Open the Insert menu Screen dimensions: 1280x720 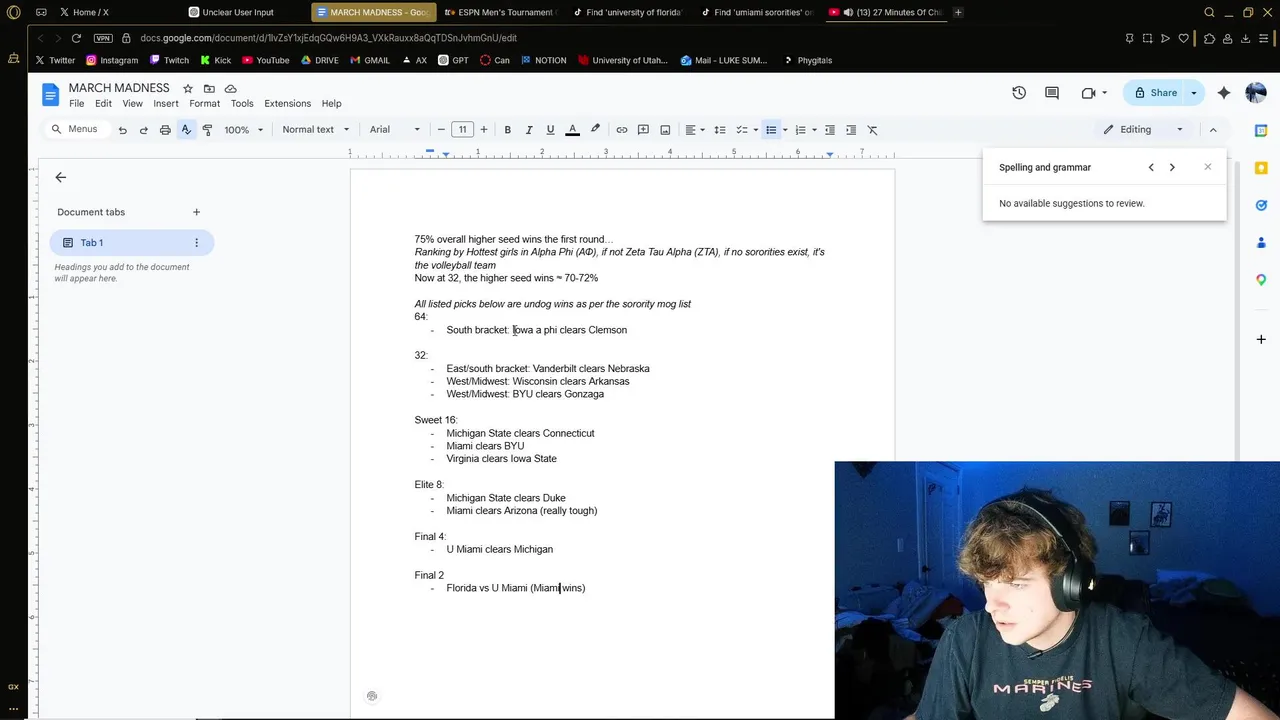[x=166, y=104]
